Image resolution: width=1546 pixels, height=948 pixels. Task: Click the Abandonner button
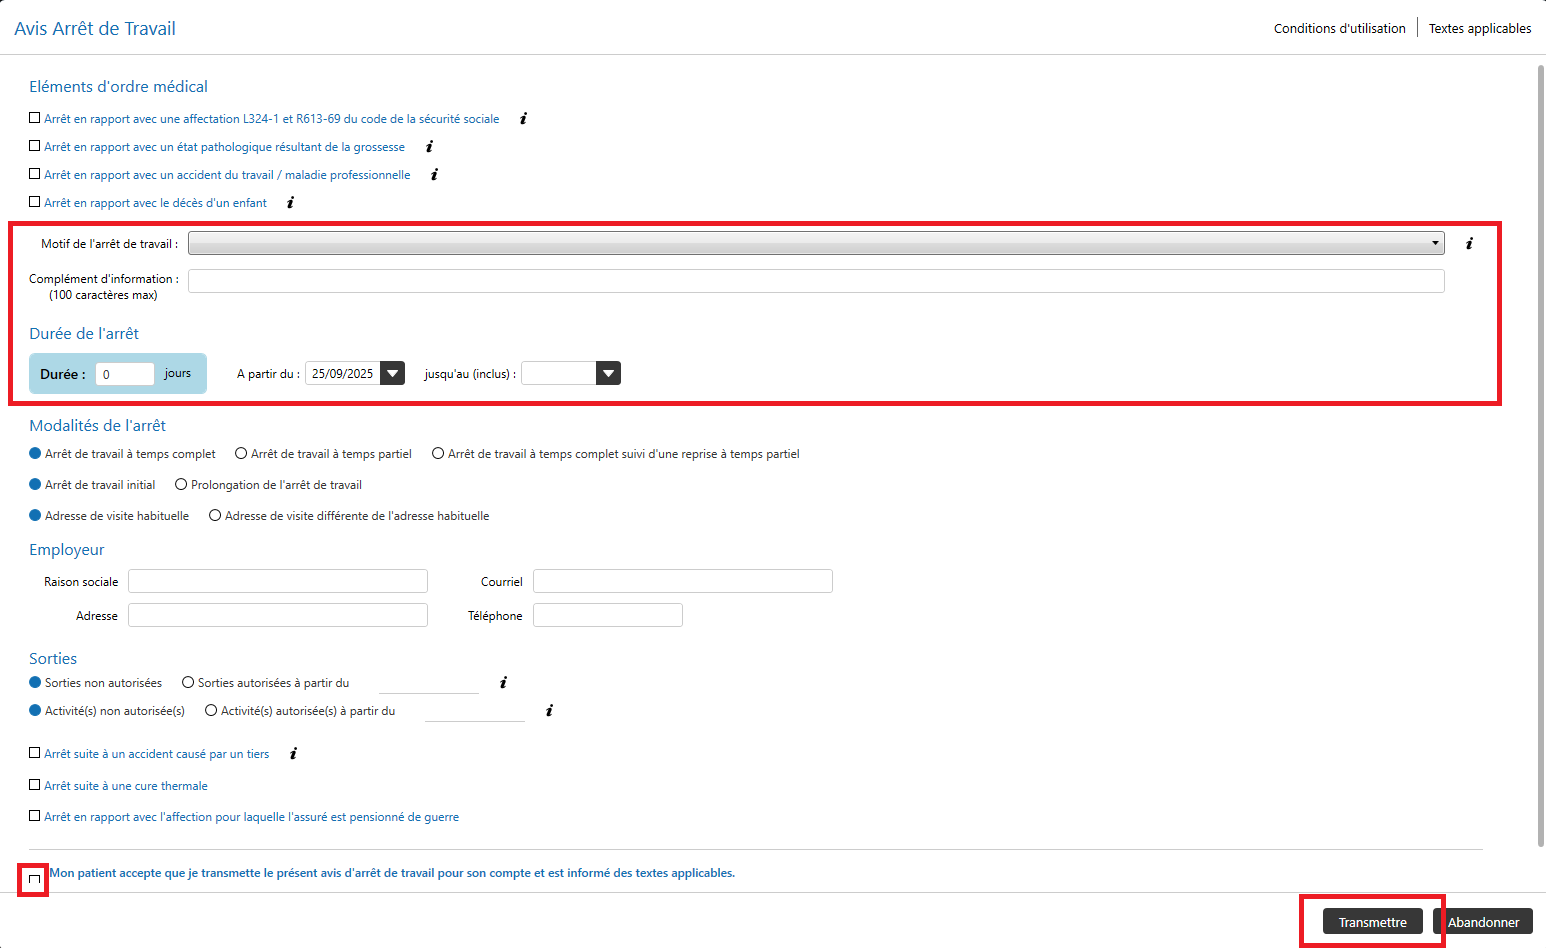[1483, 922]
